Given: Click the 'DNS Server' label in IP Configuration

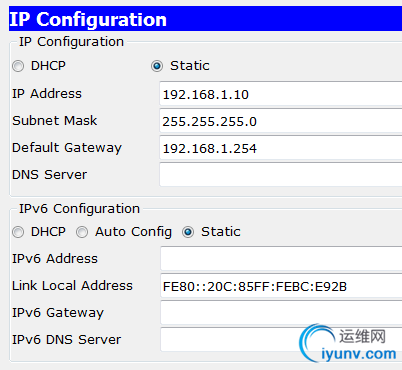Looking at the screenshot, I should [49, 175].
